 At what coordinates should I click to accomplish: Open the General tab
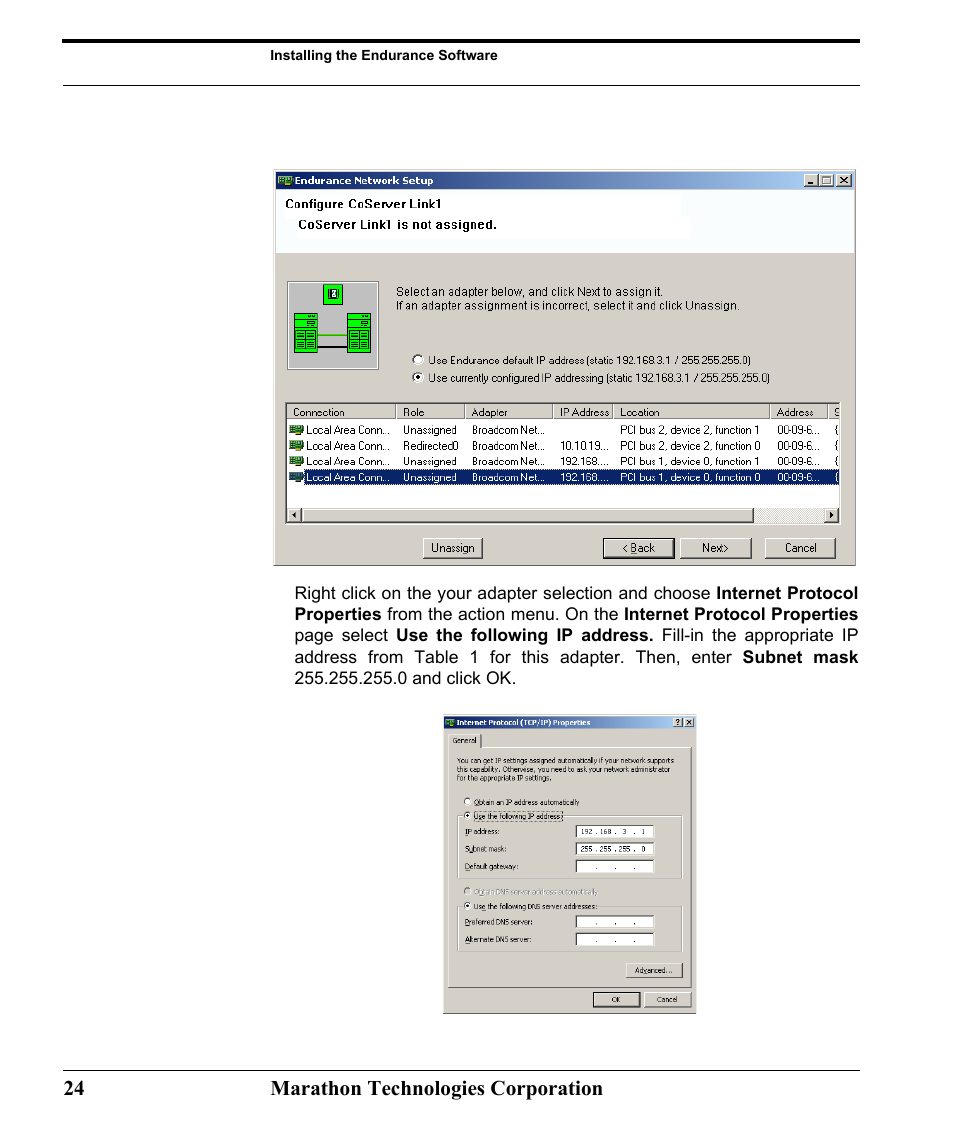465,740
